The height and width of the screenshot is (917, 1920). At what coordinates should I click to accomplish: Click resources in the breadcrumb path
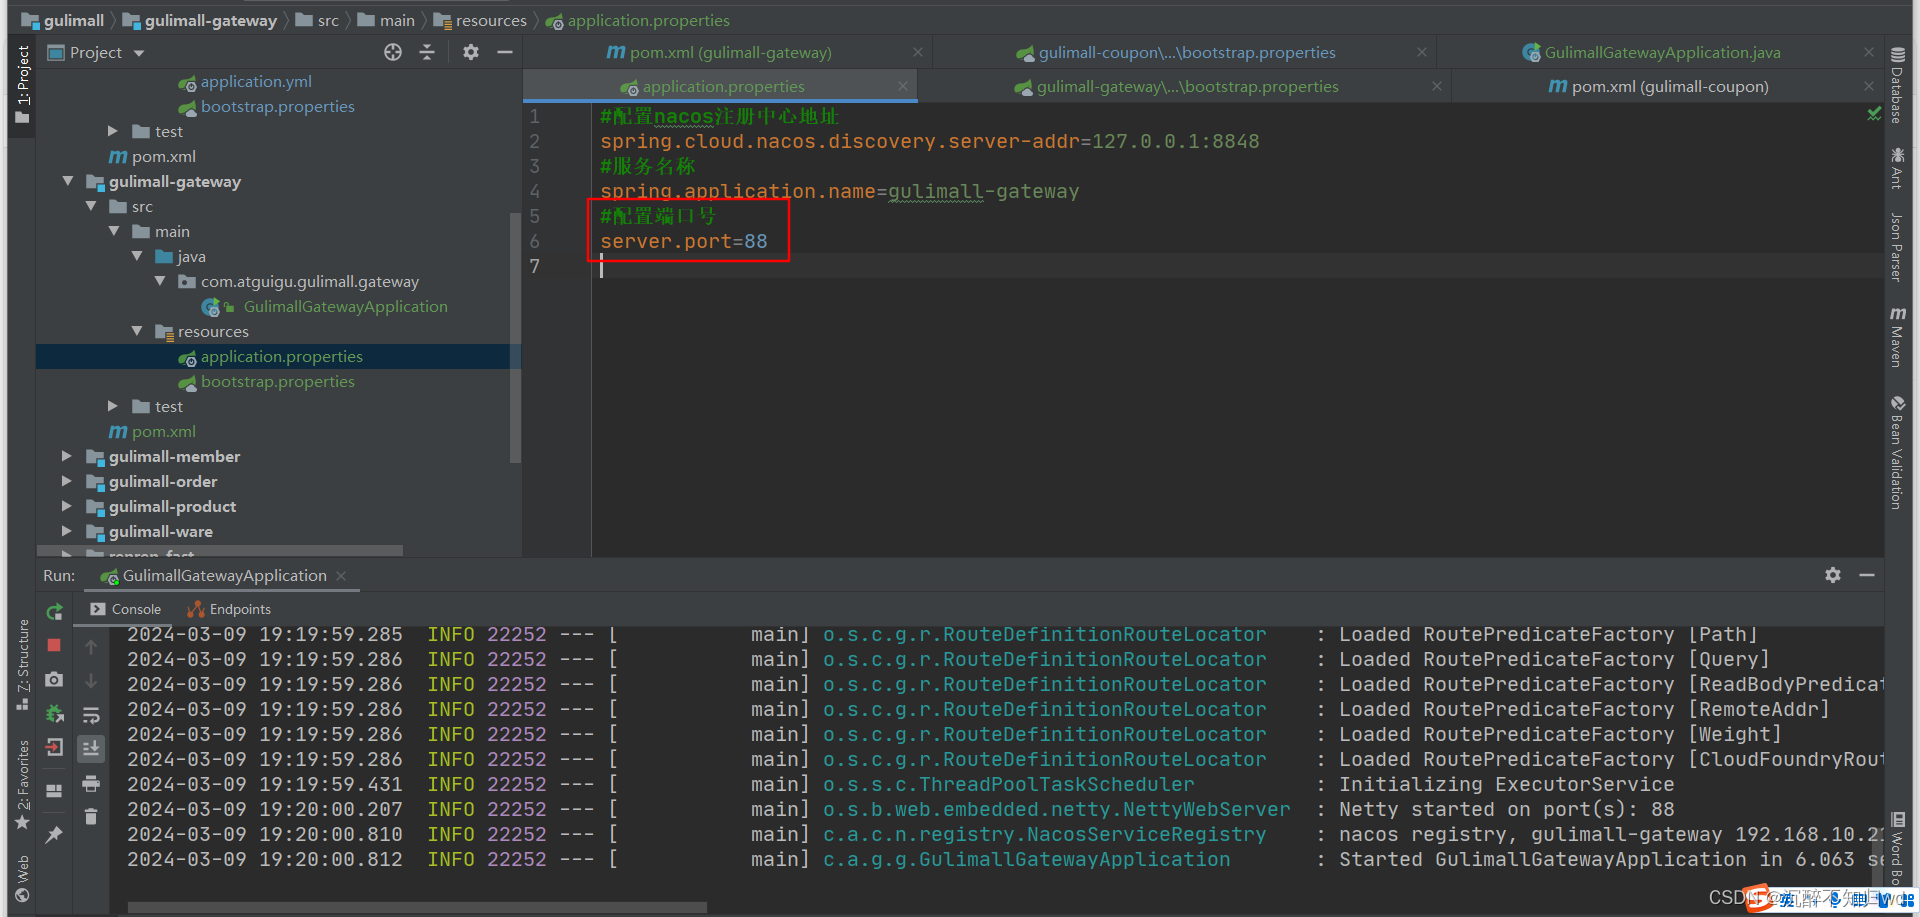(480, 20)
